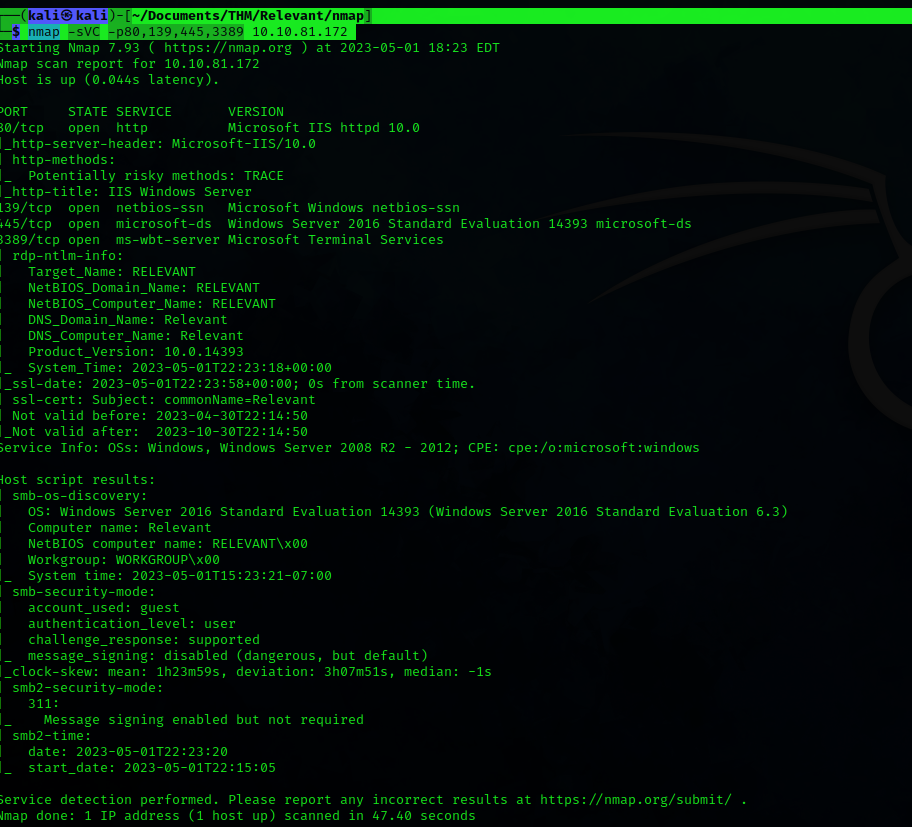The height and width of the screenshot is (827, 912).
Task: Select the Product_Version: 10.0.14393 line
Action: point(135,352)
